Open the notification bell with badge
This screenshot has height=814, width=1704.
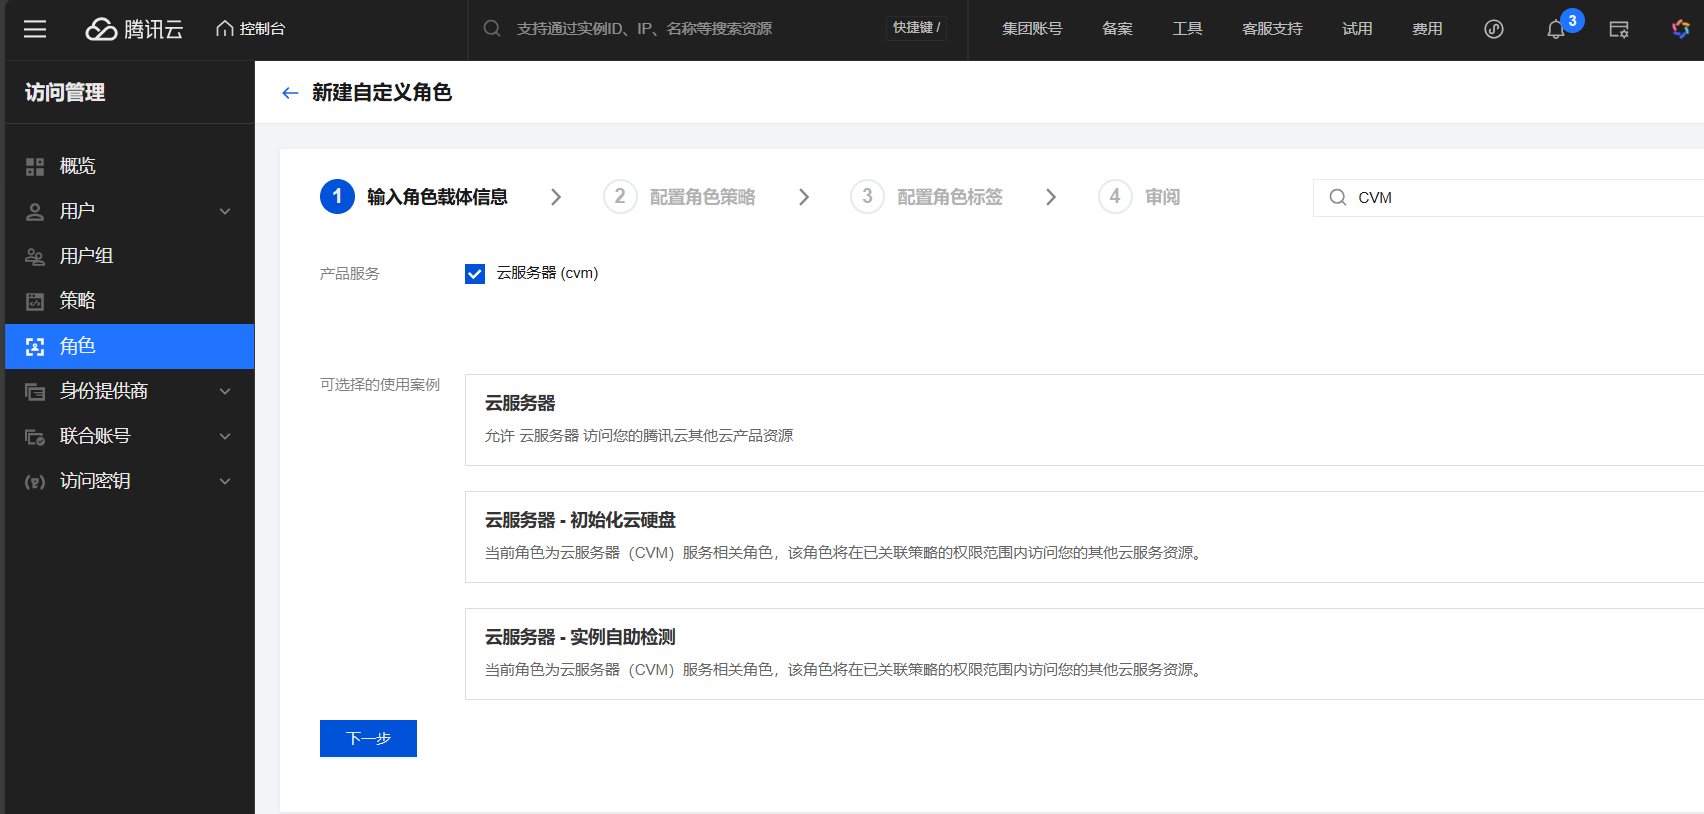click(x=1556, y=29)
